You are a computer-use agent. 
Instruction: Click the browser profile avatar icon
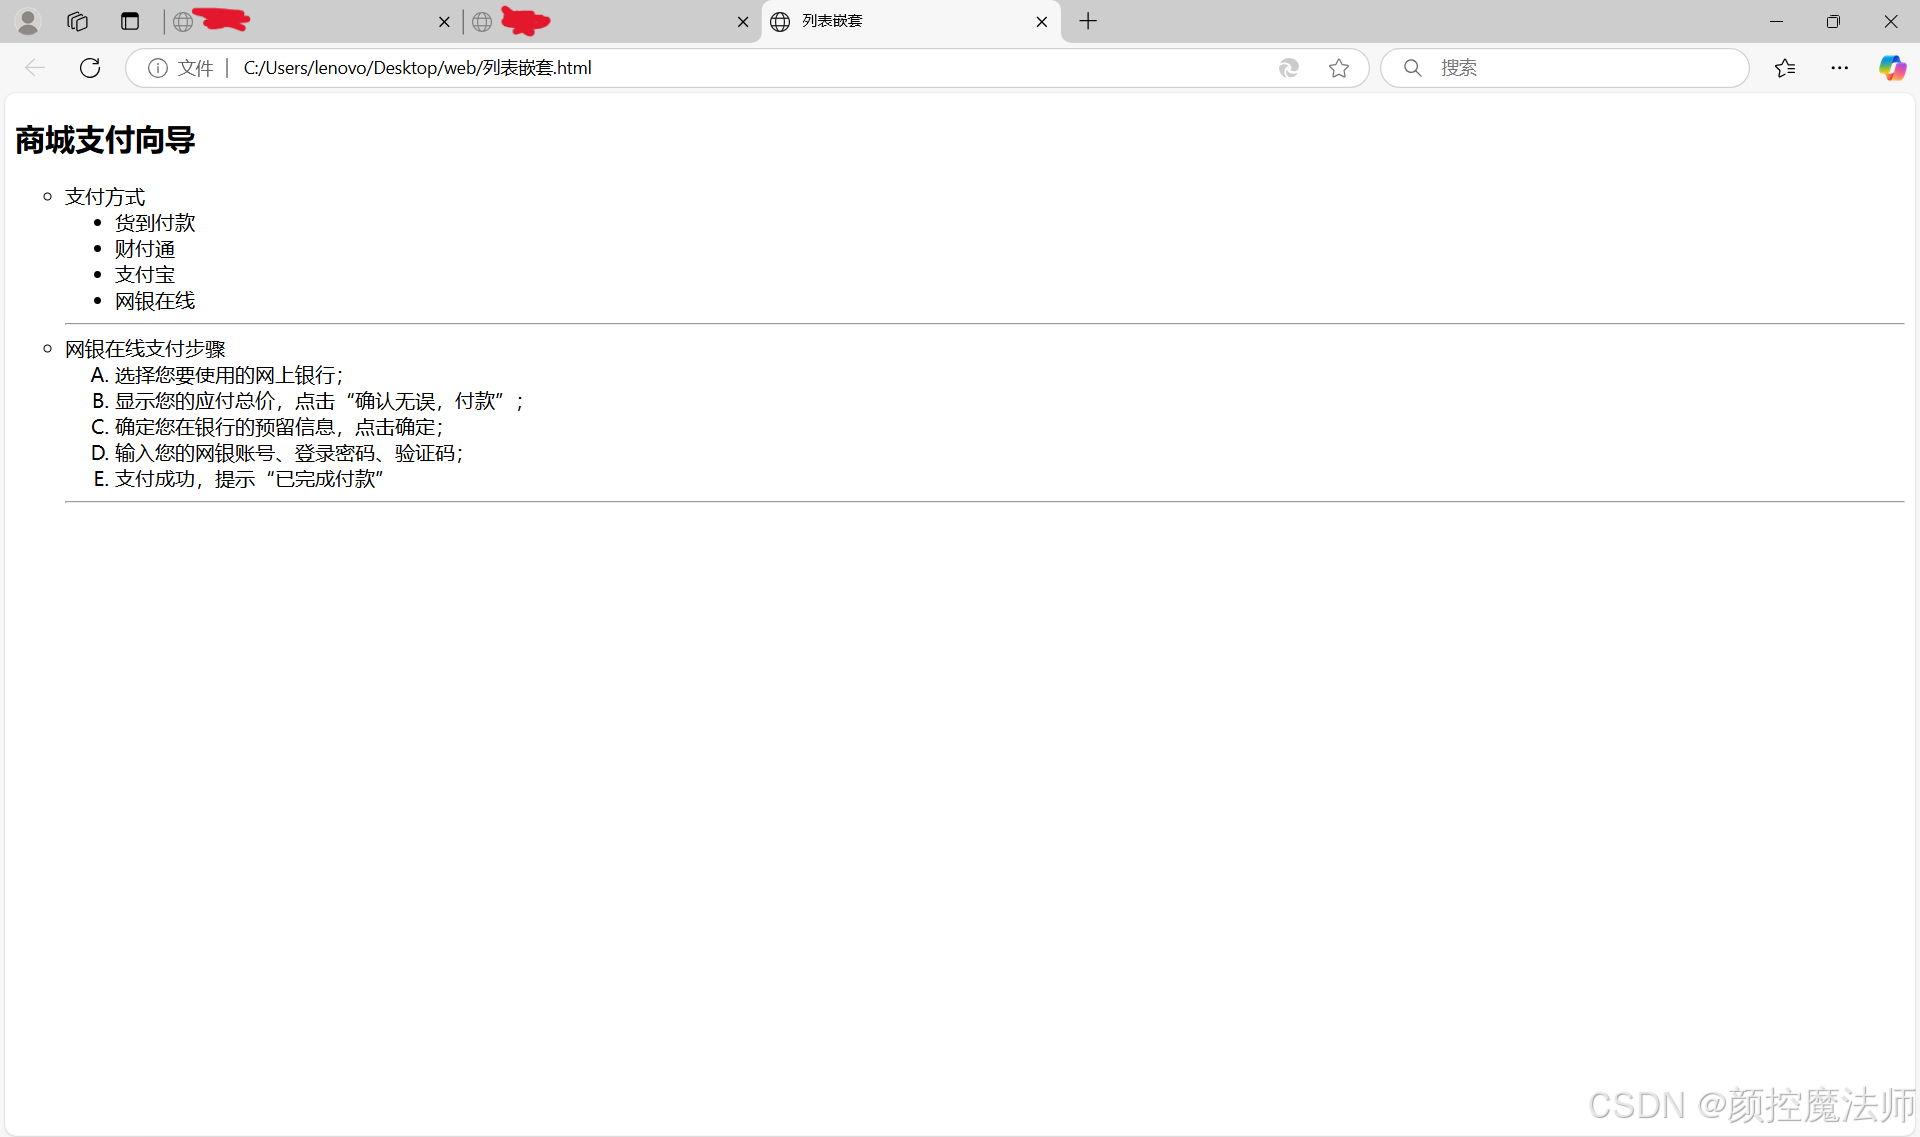(28, 21)
